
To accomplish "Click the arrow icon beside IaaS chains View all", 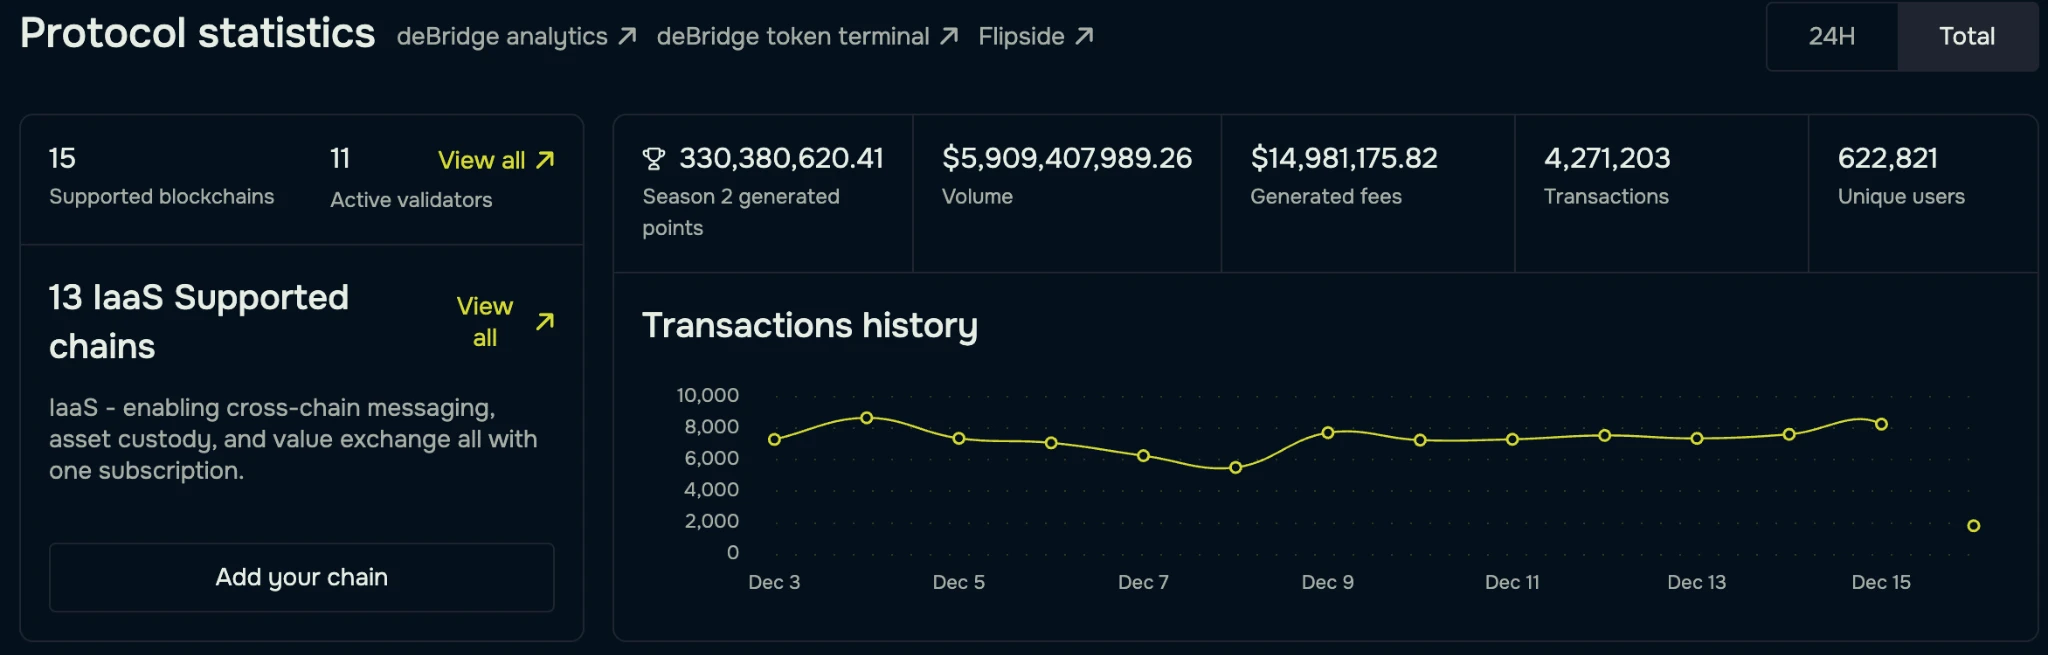I will (545, 321).
